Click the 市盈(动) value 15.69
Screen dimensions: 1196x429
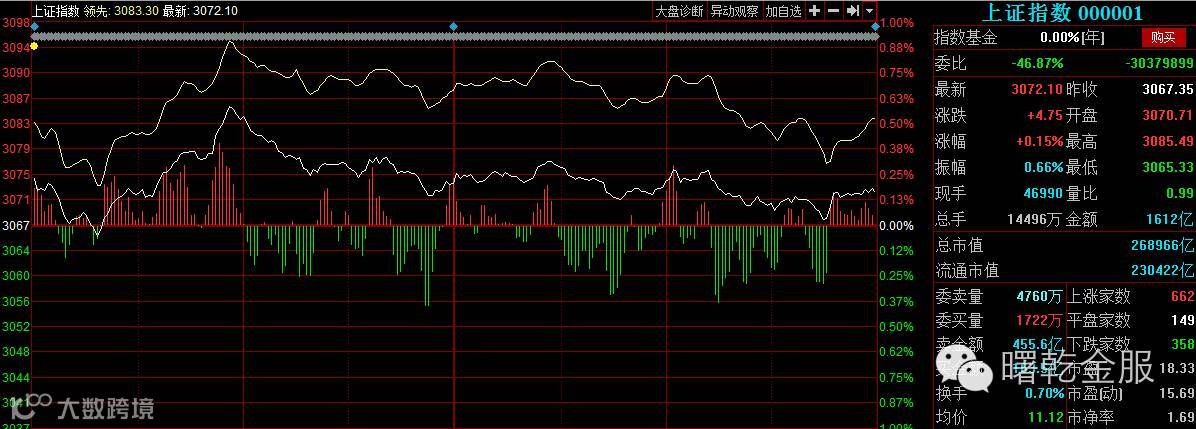[x=1177, y=394]
